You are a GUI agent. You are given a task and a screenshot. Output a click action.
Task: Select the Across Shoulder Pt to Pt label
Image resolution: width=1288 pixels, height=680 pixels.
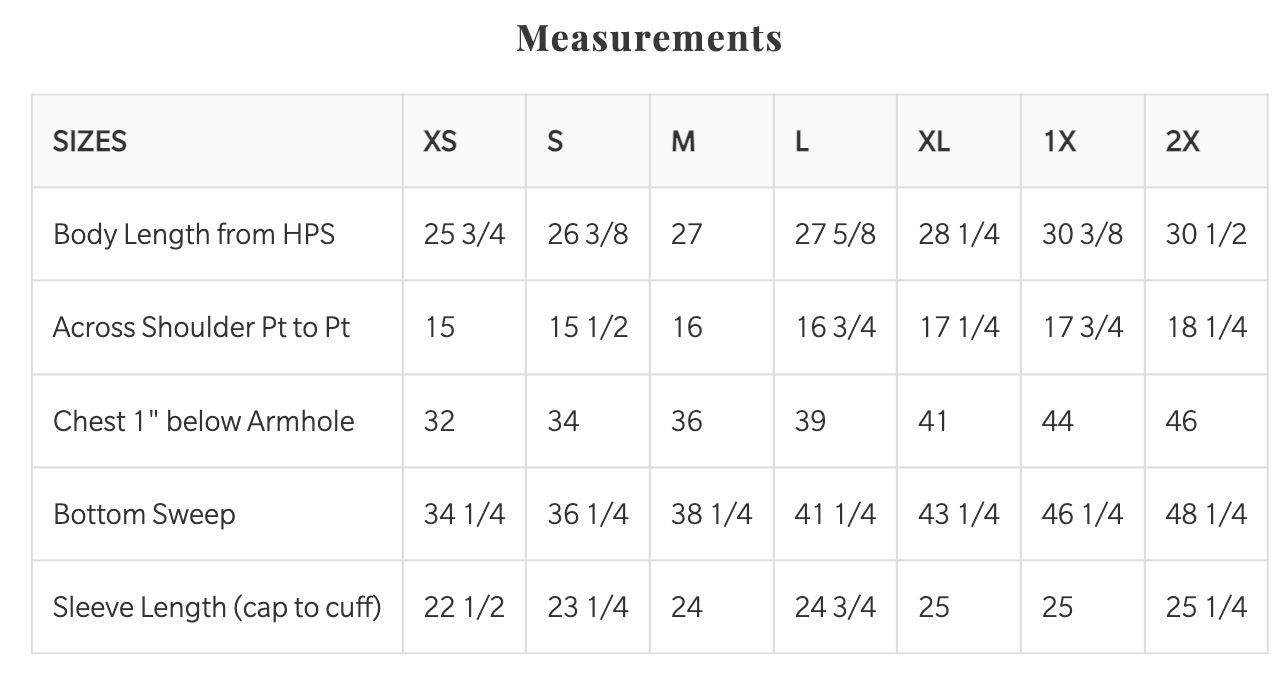click(201, 327)
